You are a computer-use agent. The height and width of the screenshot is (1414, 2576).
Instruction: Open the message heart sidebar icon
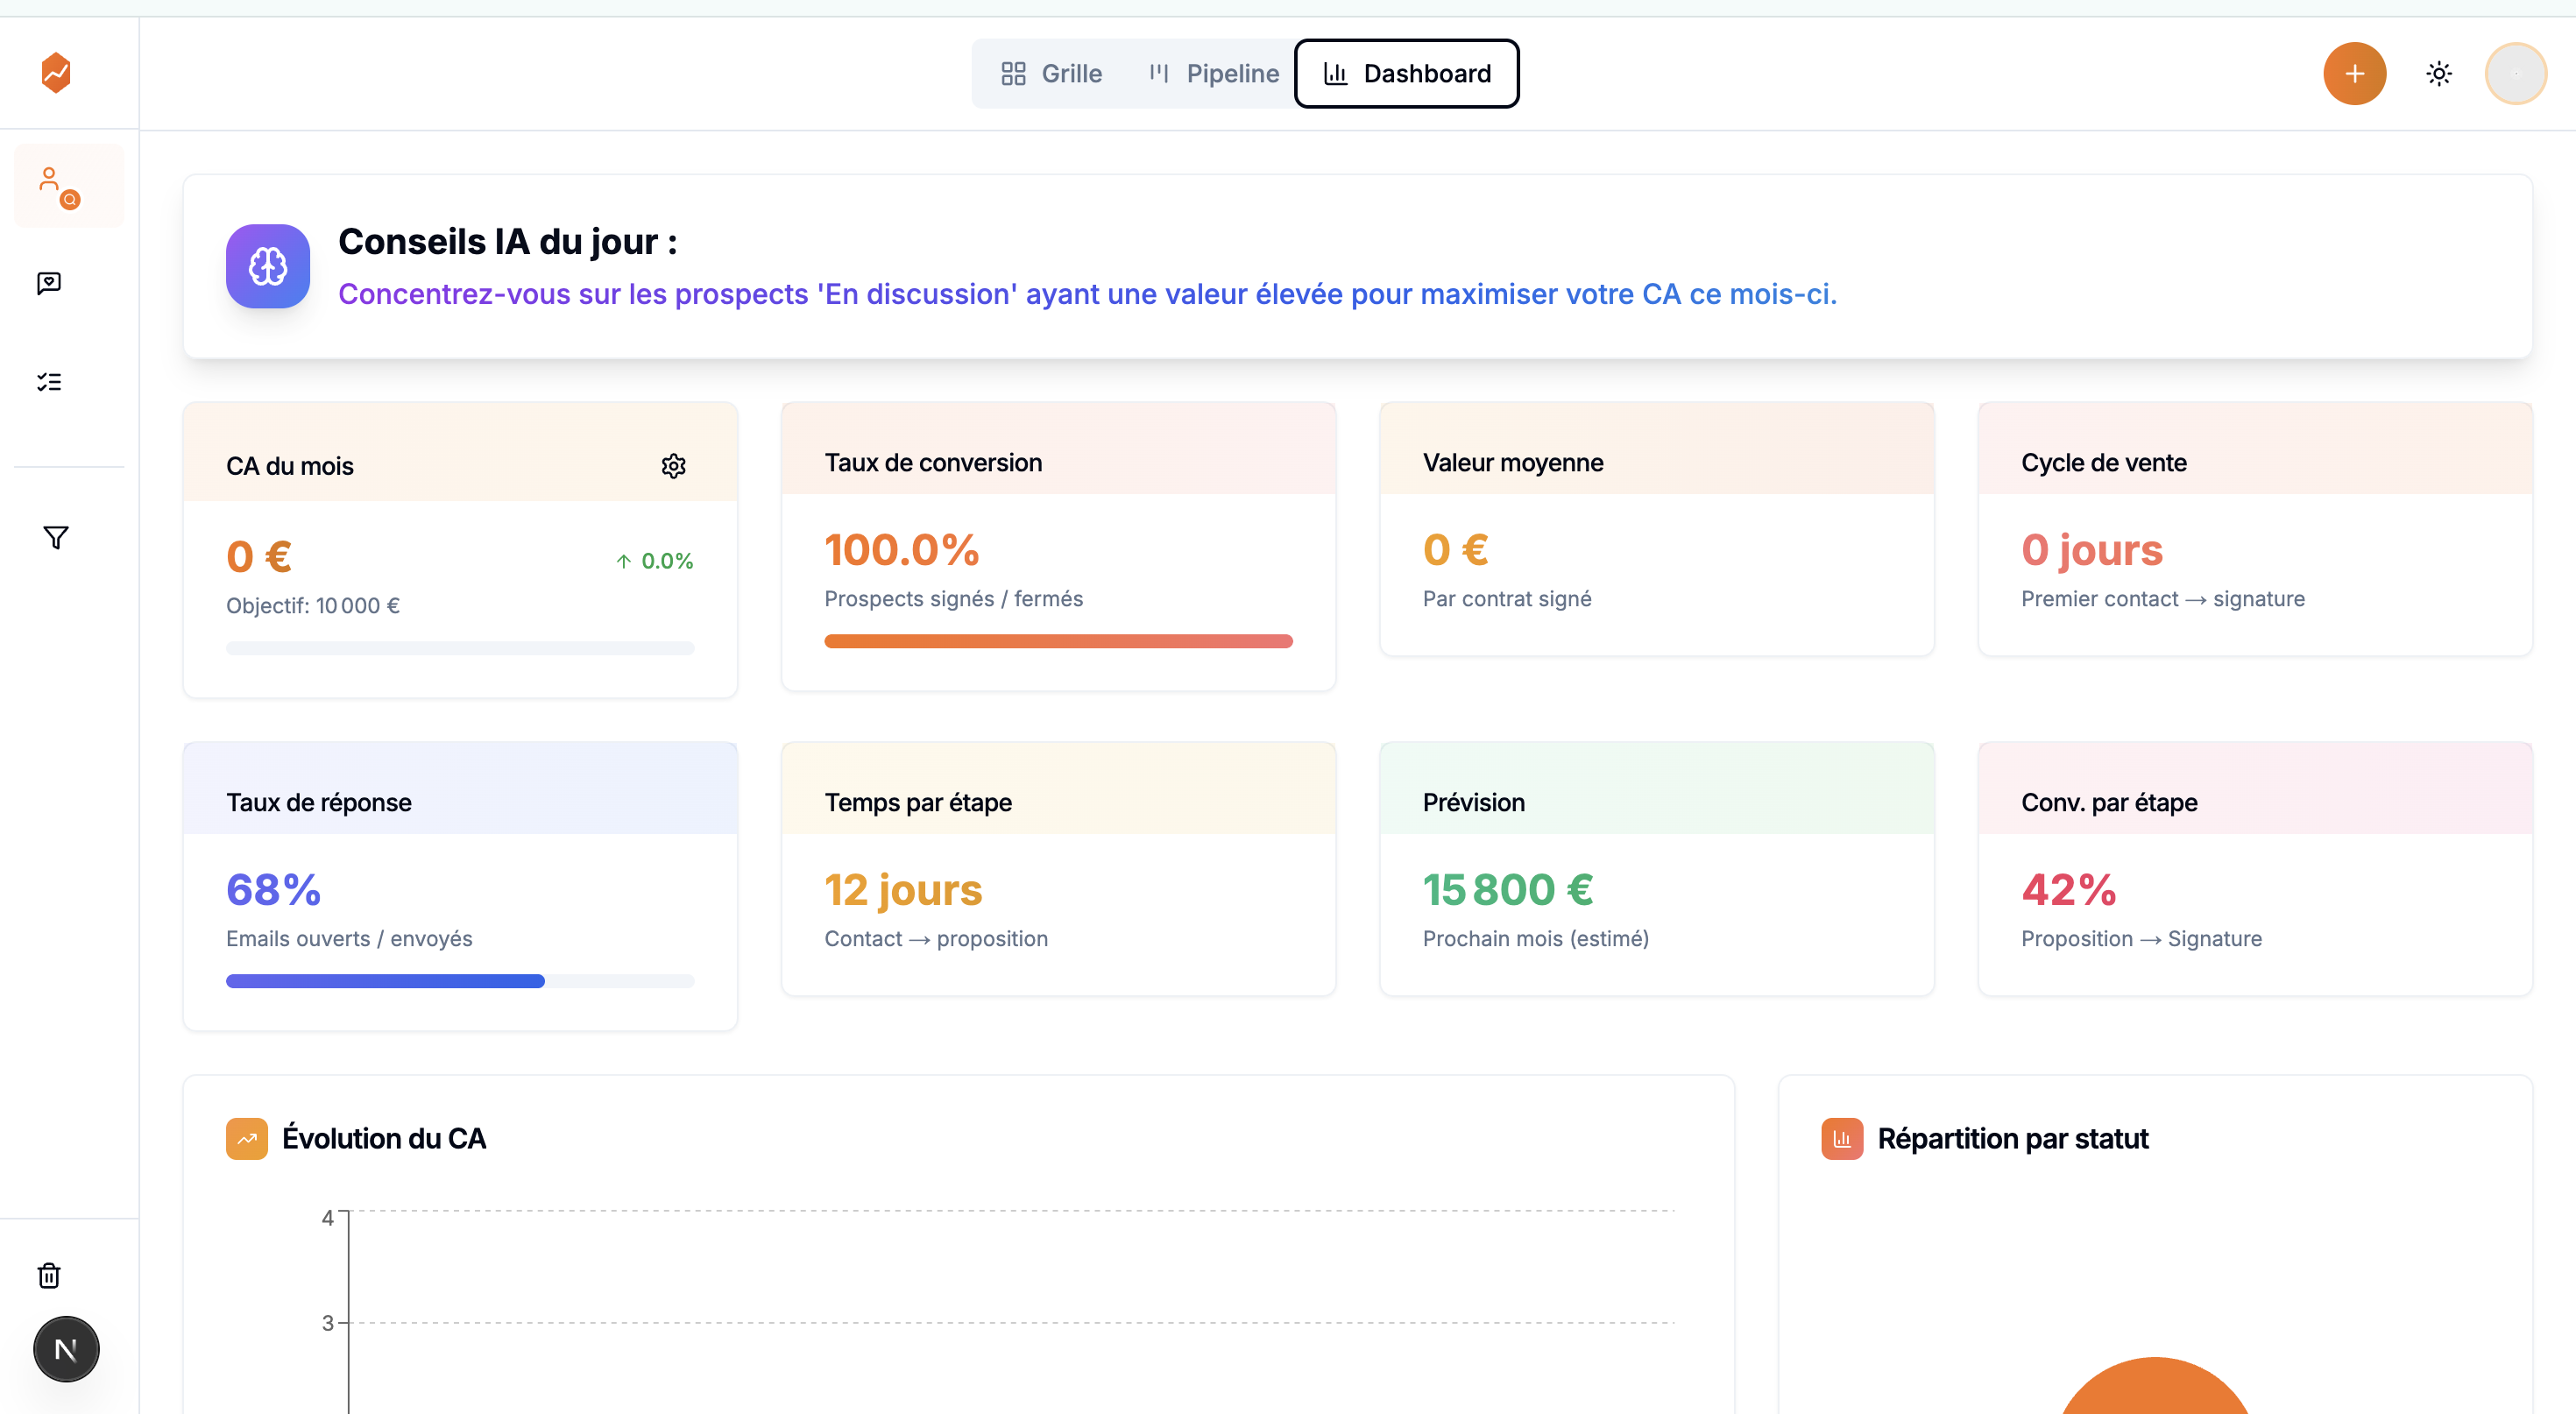click(49, 284)
